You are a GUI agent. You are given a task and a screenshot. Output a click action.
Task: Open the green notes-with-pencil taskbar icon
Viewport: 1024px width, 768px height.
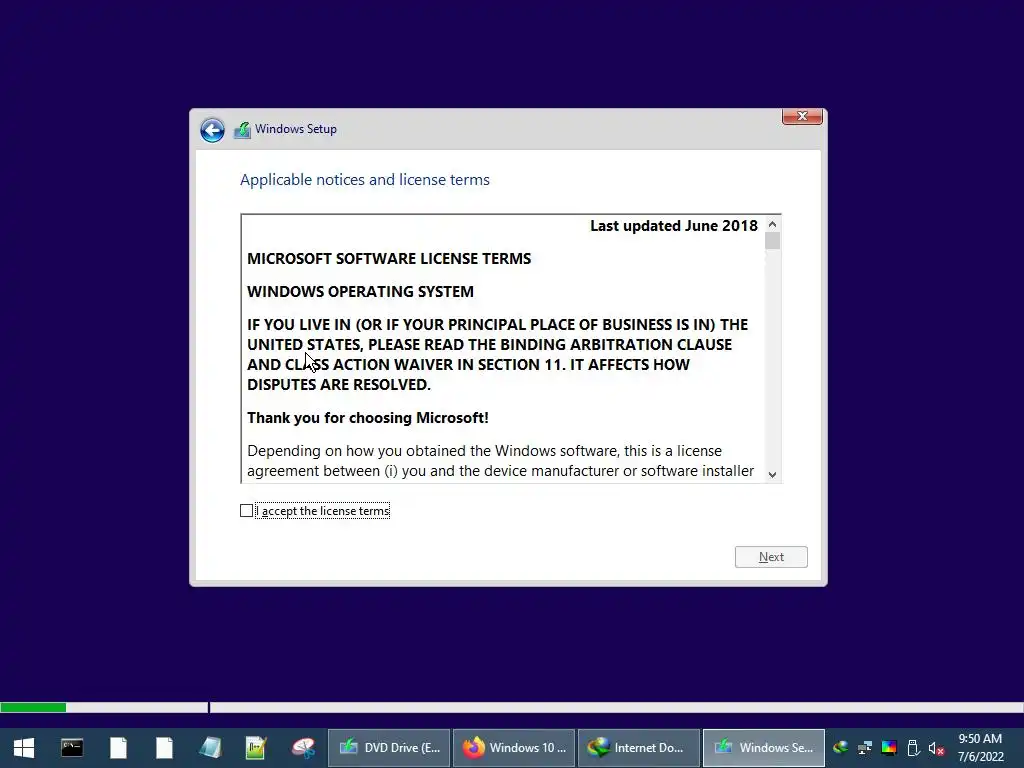pos(256,748)
